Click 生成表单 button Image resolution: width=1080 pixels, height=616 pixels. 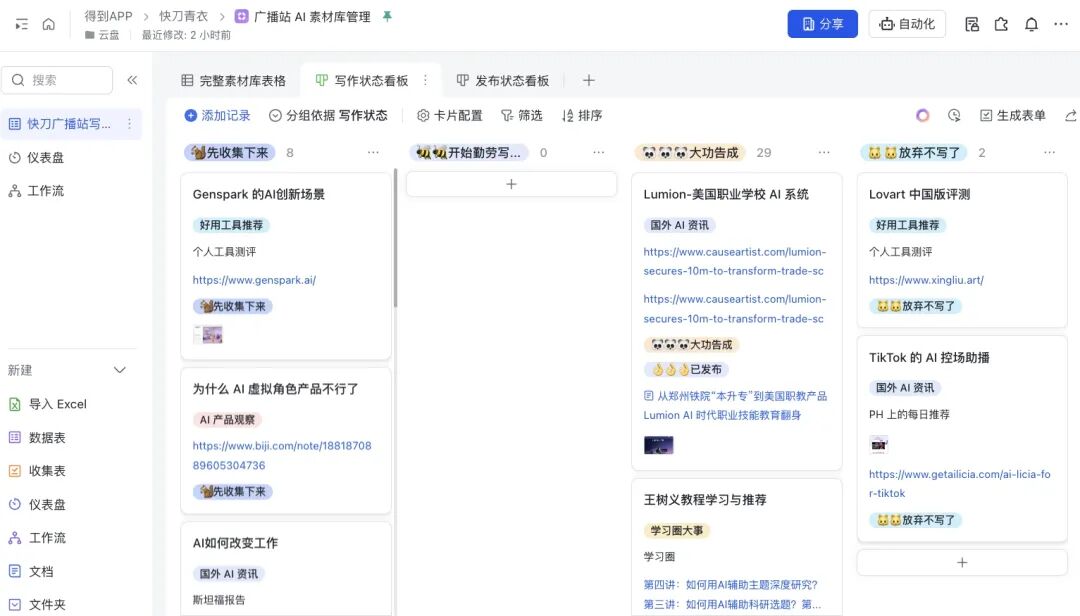click(1012, 115)
